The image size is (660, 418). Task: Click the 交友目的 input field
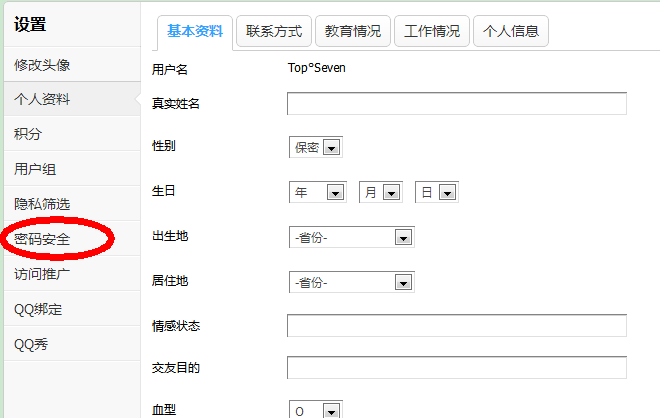[457, 367]
